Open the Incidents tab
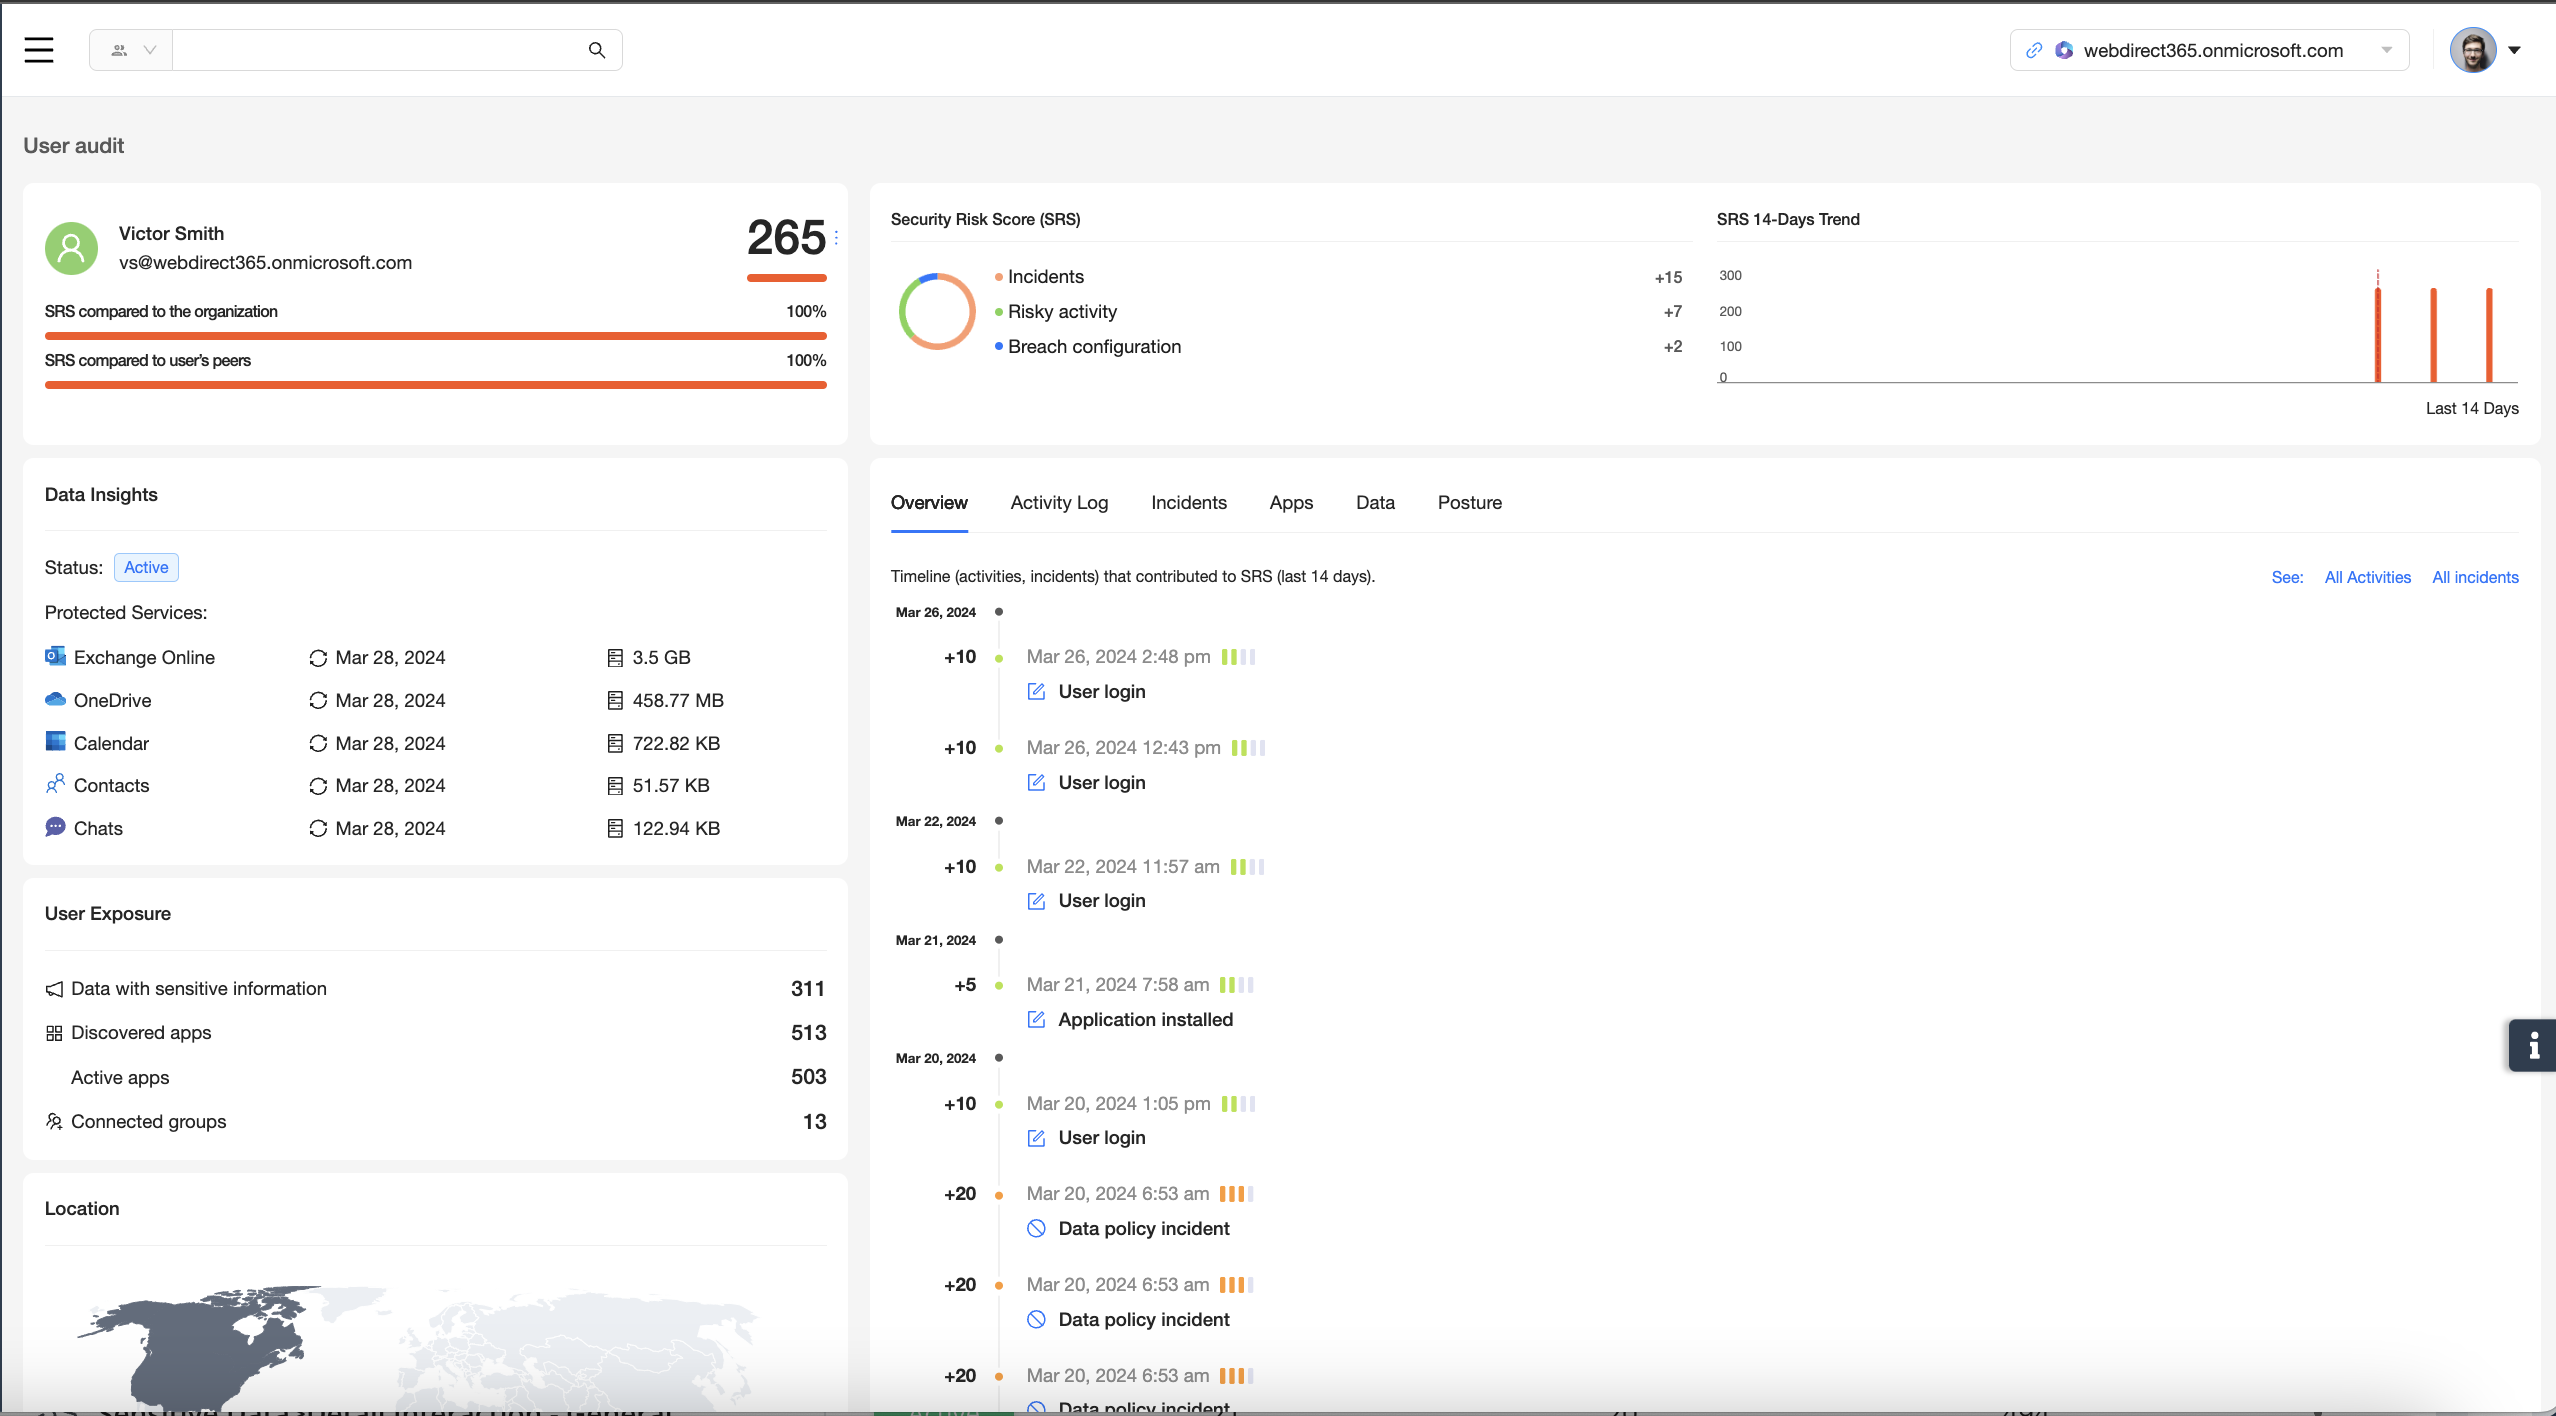This screenshot has height=1416, width=2556. [1188, 503]
